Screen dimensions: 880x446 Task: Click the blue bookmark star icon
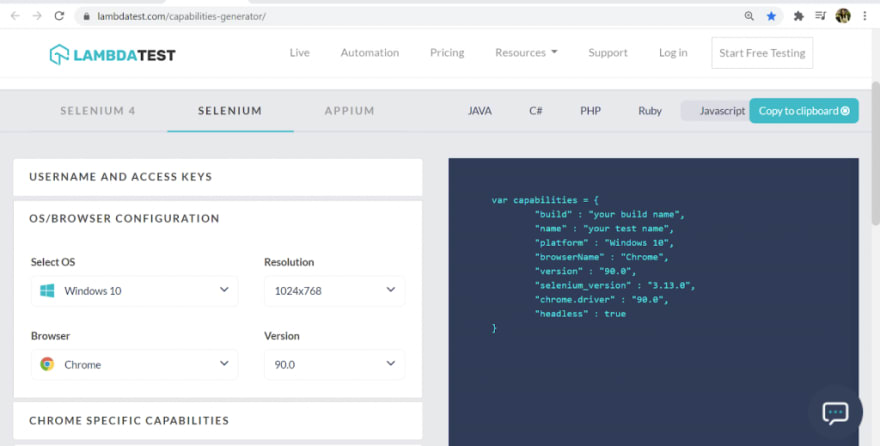point(771,16)
